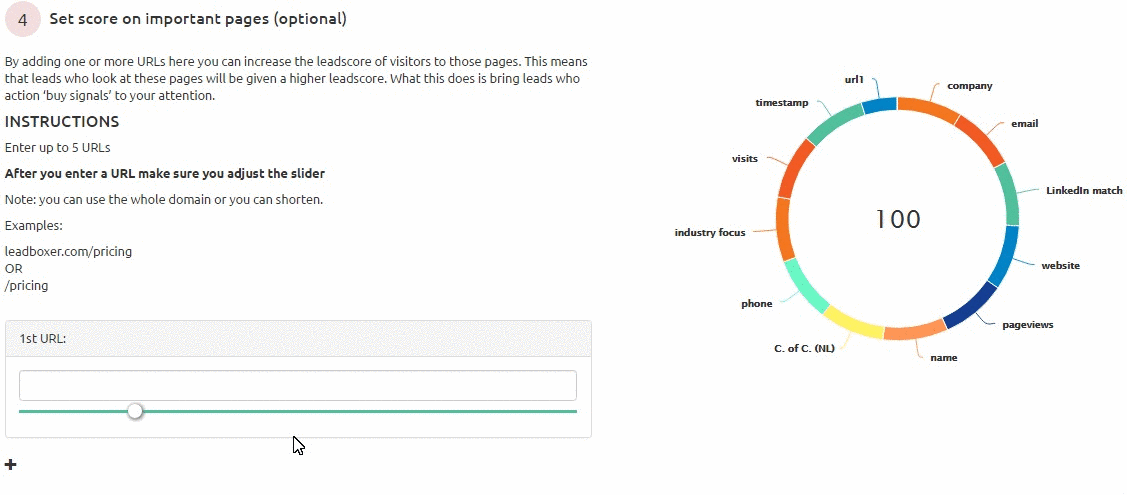Image resolution: width=1127 pixels, height=495 pixels.
Task: Click the LinkedIn match chart segment
Action: 1009,194
